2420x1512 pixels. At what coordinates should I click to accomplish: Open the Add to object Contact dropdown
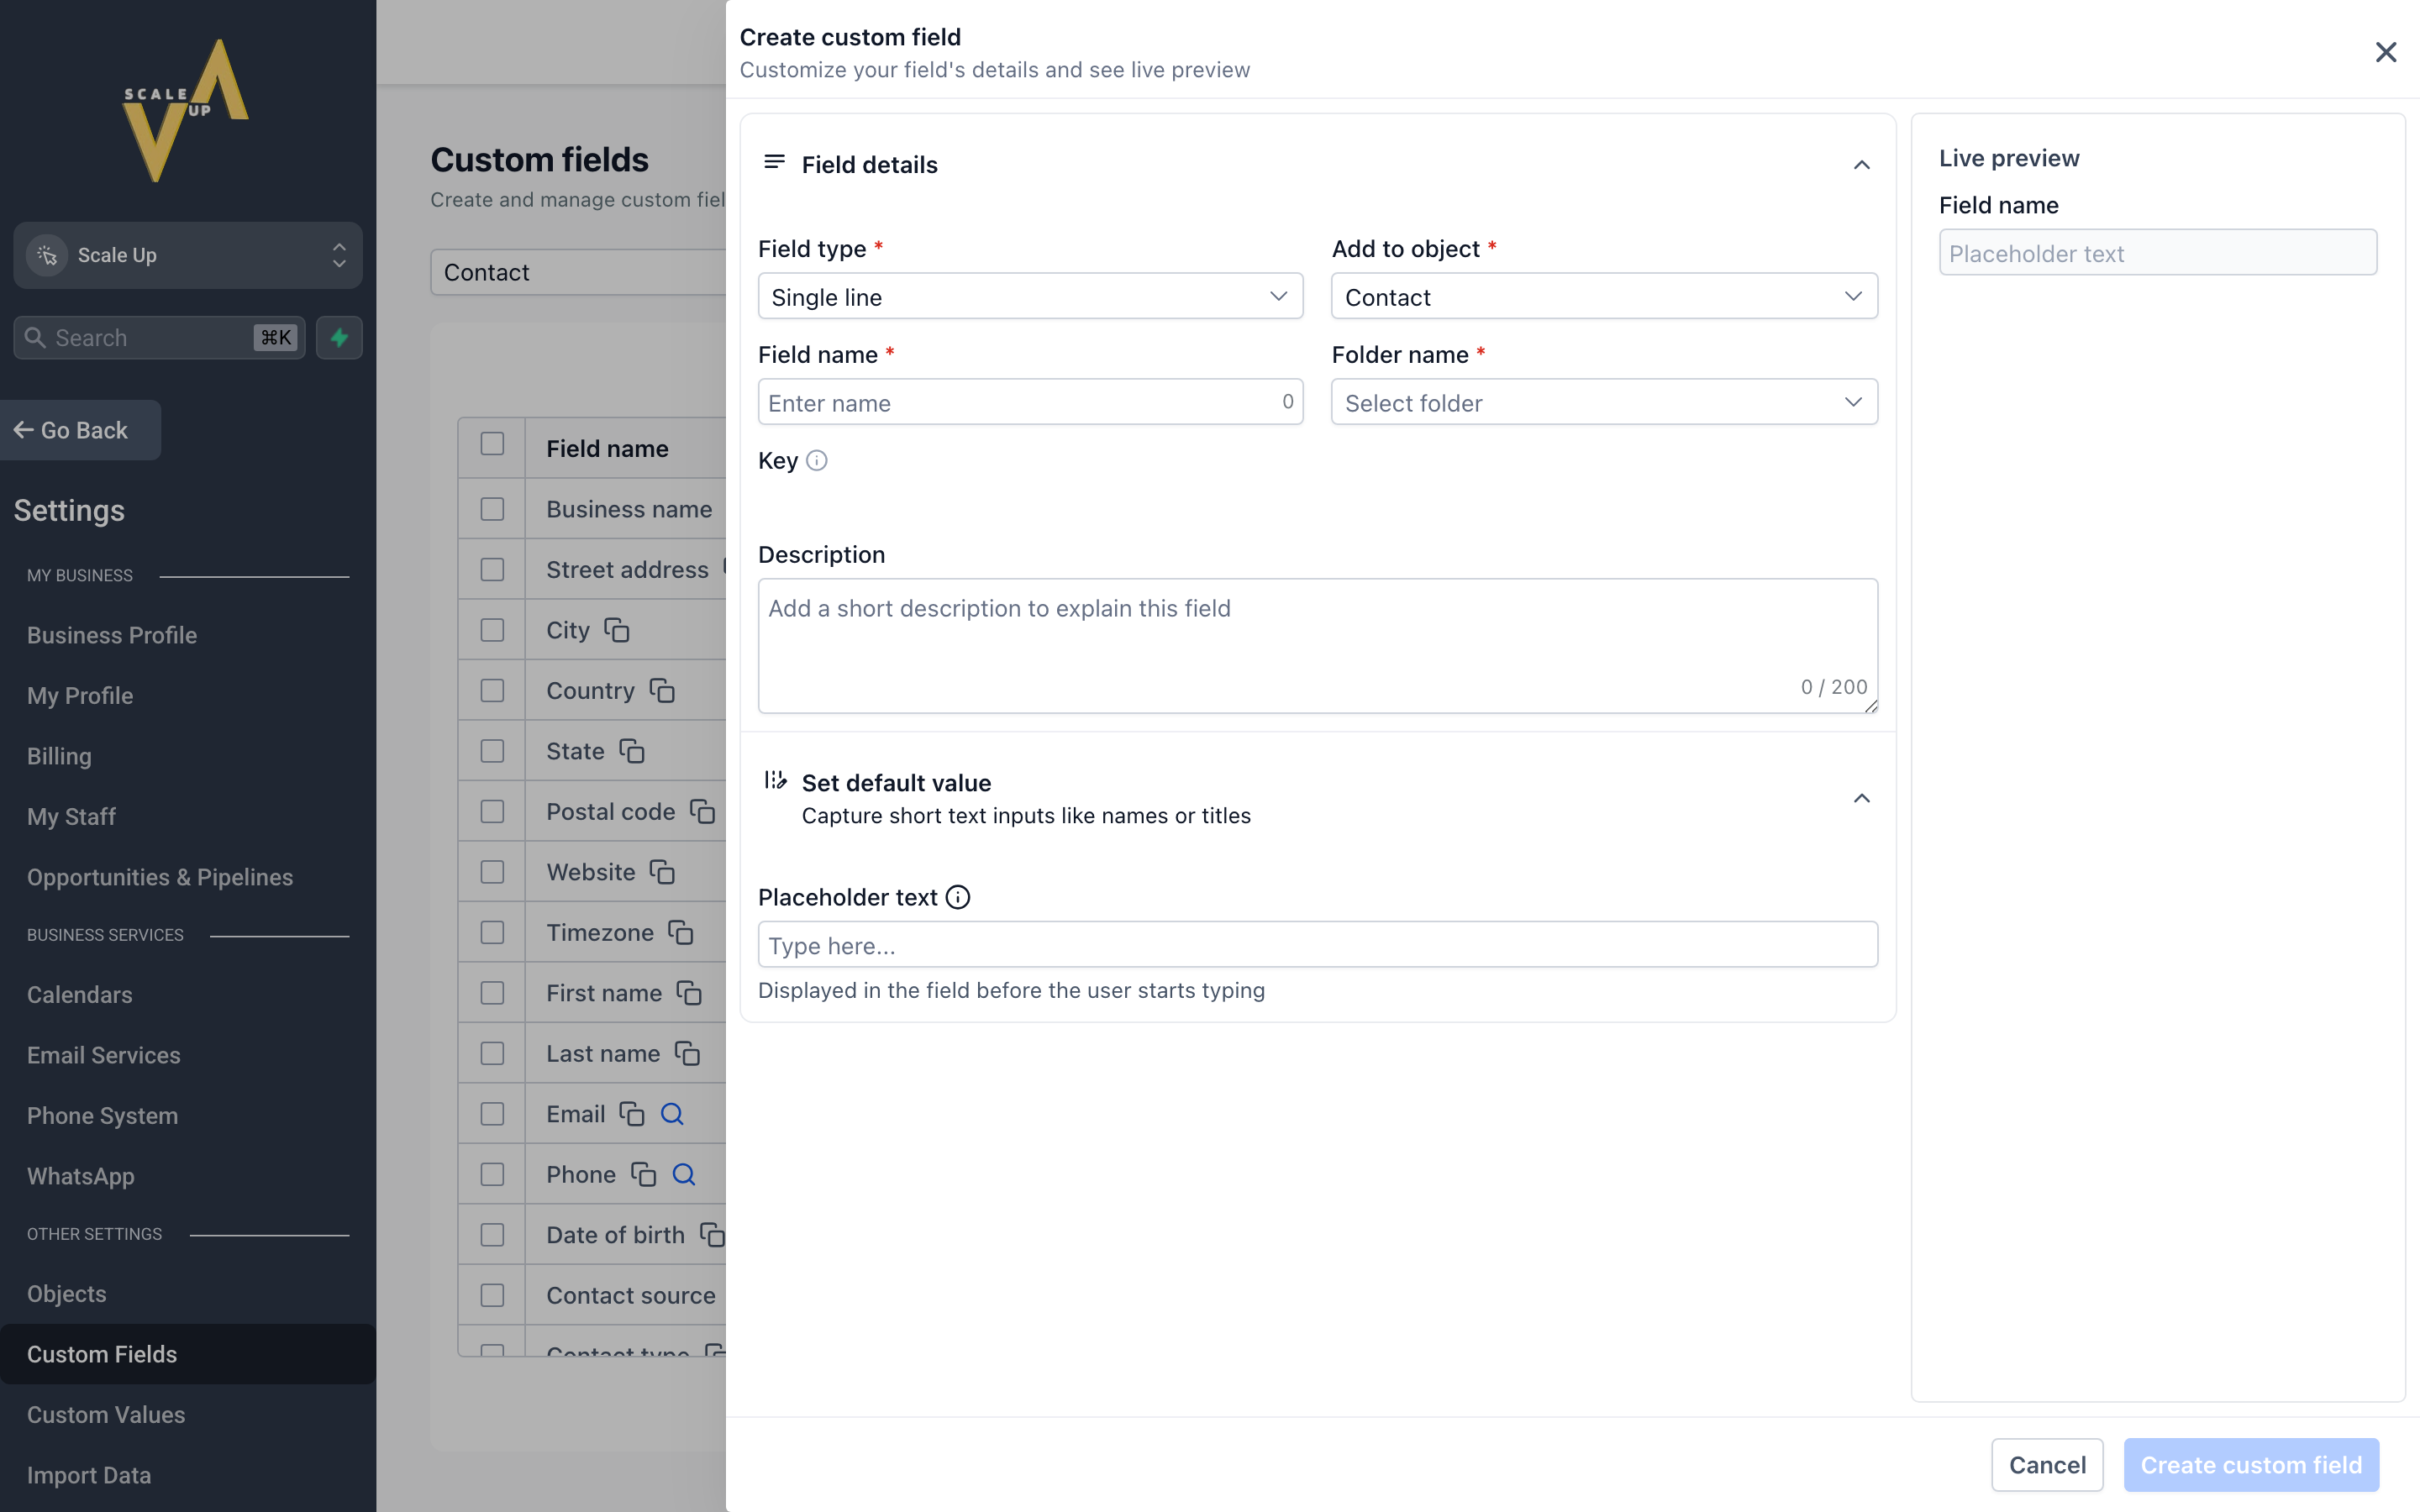(x=1604, y=297)
